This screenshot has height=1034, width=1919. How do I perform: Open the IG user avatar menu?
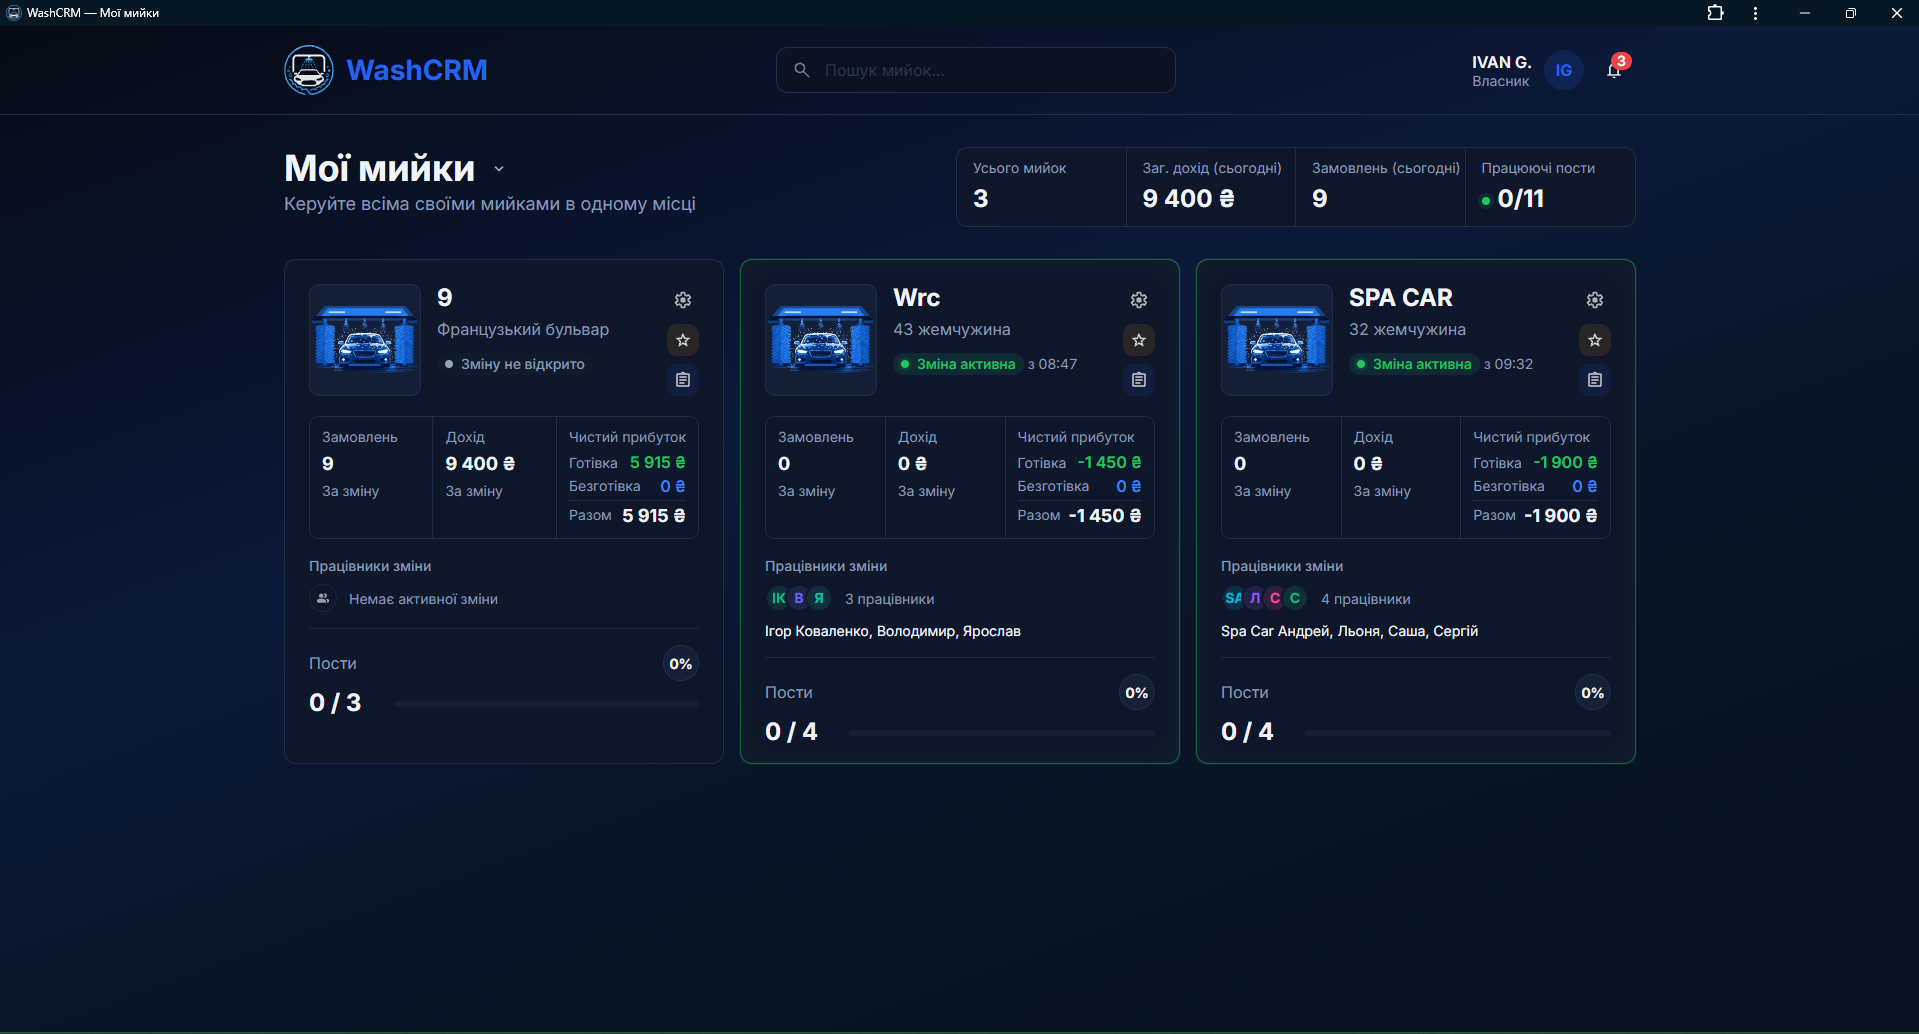pyautogui.click(x=1563, y=70)
